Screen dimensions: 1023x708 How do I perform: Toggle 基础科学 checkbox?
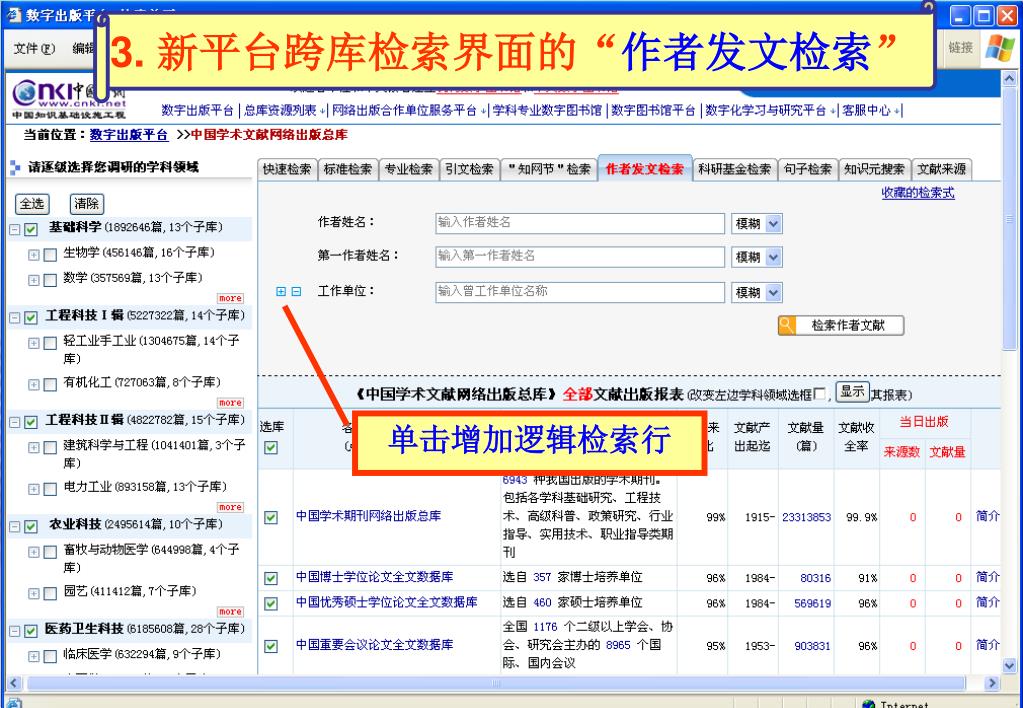[31, 230]
